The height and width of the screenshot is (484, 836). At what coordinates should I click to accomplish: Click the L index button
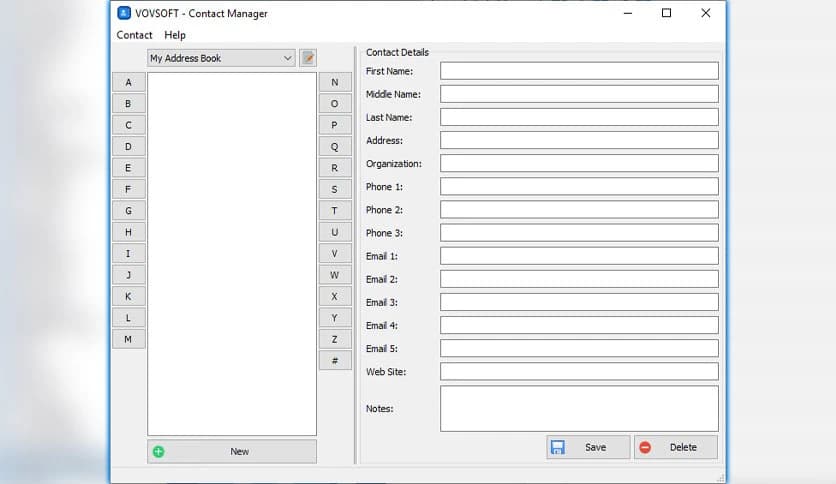128,318
